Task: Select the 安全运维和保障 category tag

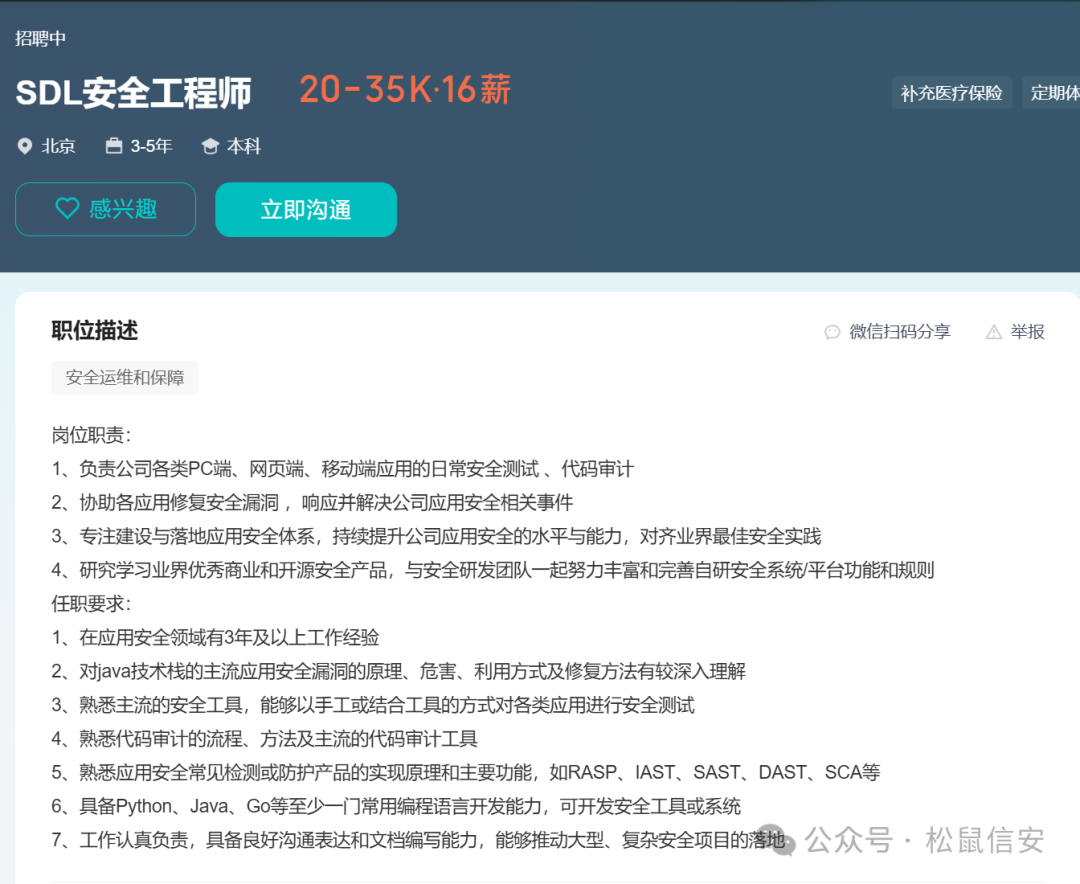Action: click(124, 377)
